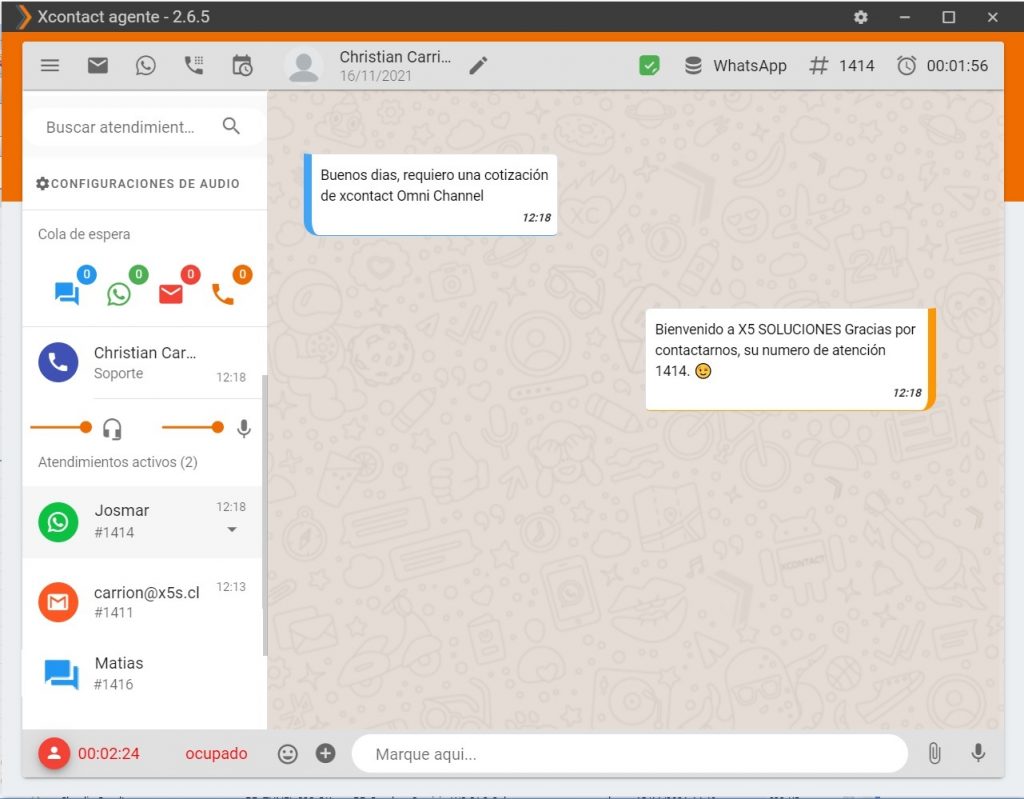This screenshot has width=1024, height=799.
Task: Adjust the headphone volume slider
Action: [x=61, y=427]
